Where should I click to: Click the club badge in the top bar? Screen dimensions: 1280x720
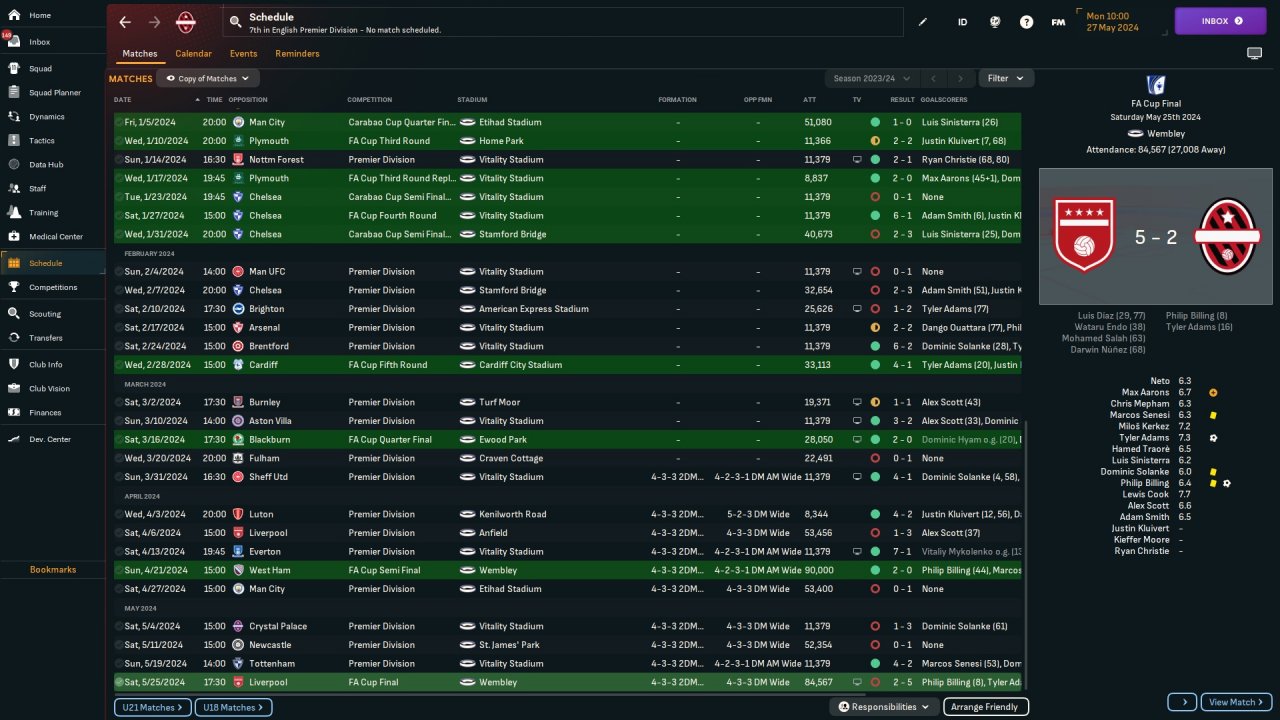[x=186, y=22]
